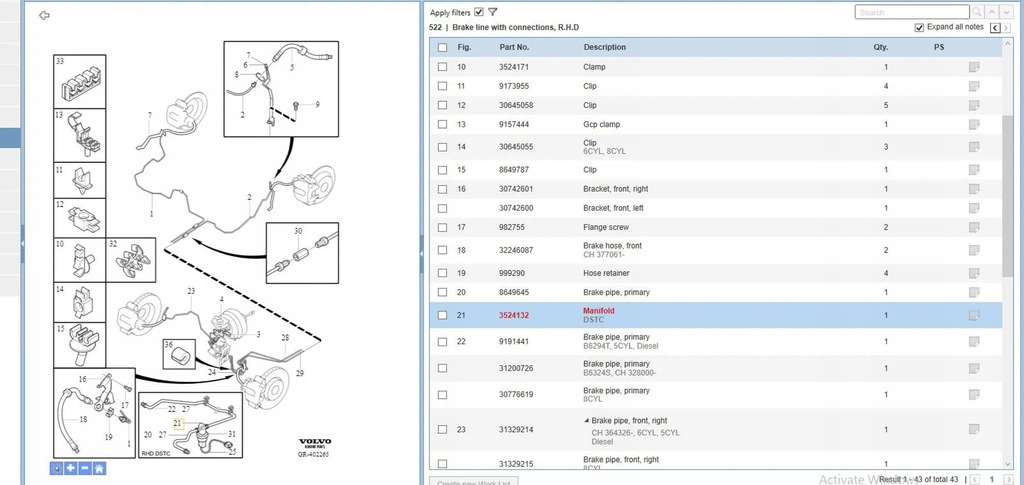Open the note icon for Brake hose, front
The width and height of the screenshot is (1024, 485).
point(974,250)
